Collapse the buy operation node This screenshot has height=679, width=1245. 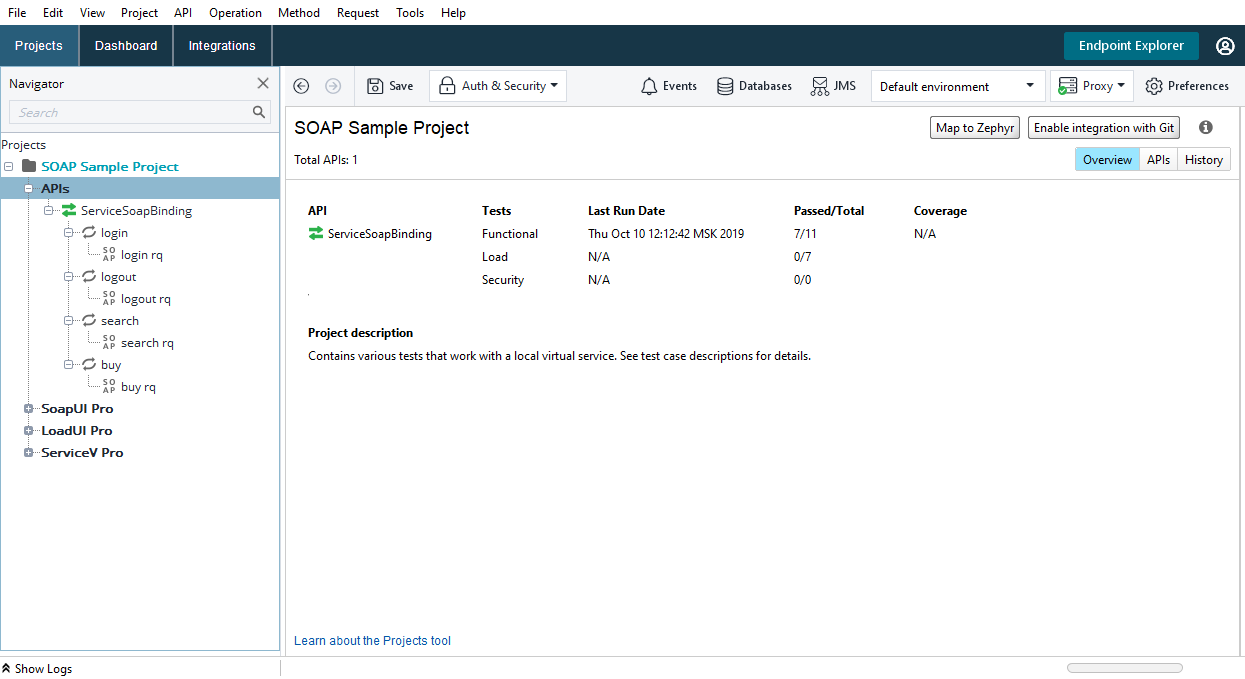pos(69,365)
